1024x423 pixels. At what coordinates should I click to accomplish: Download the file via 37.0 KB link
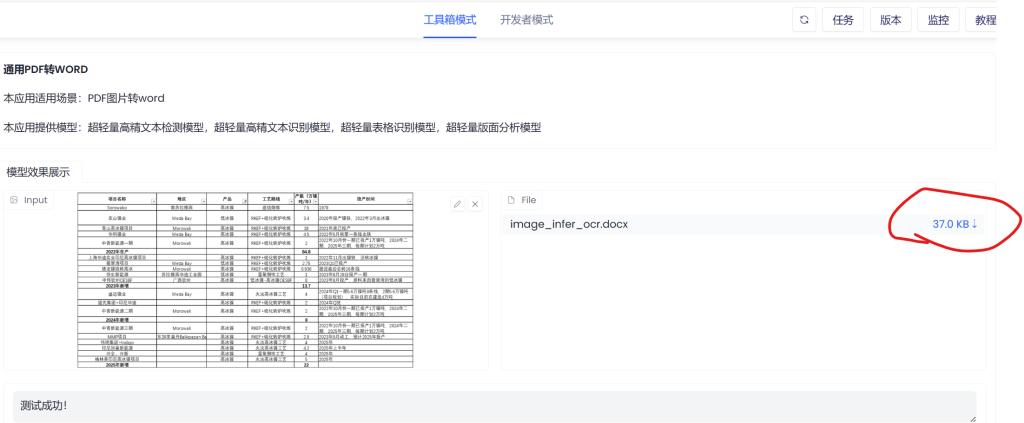point(954,224)
